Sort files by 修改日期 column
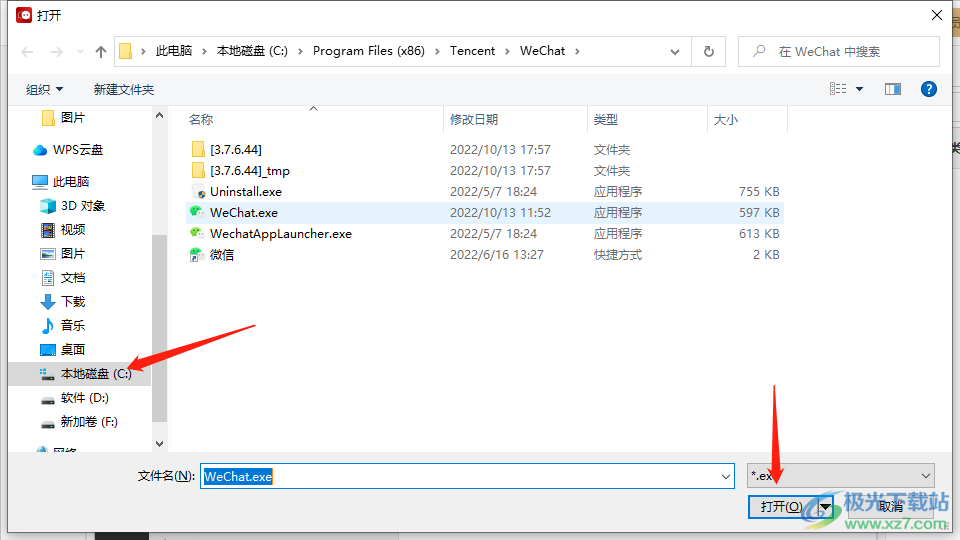Viewport: 960px width, 540px height. click(474, 119)
